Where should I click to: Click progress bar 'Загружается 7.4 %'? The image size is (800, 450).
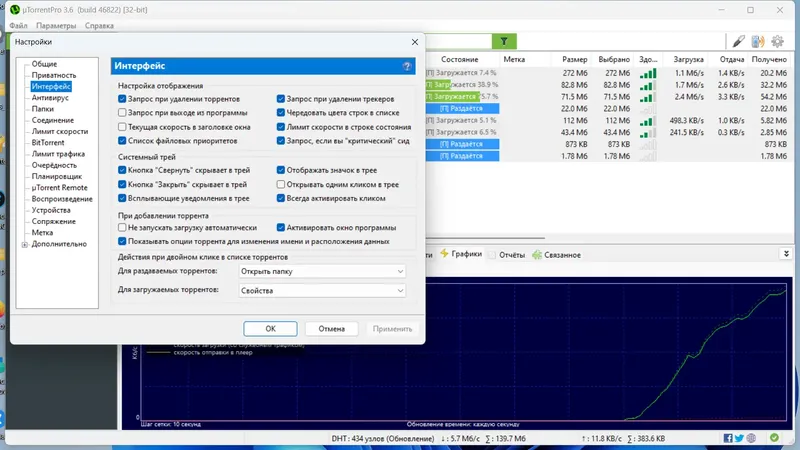click(462, 73)
